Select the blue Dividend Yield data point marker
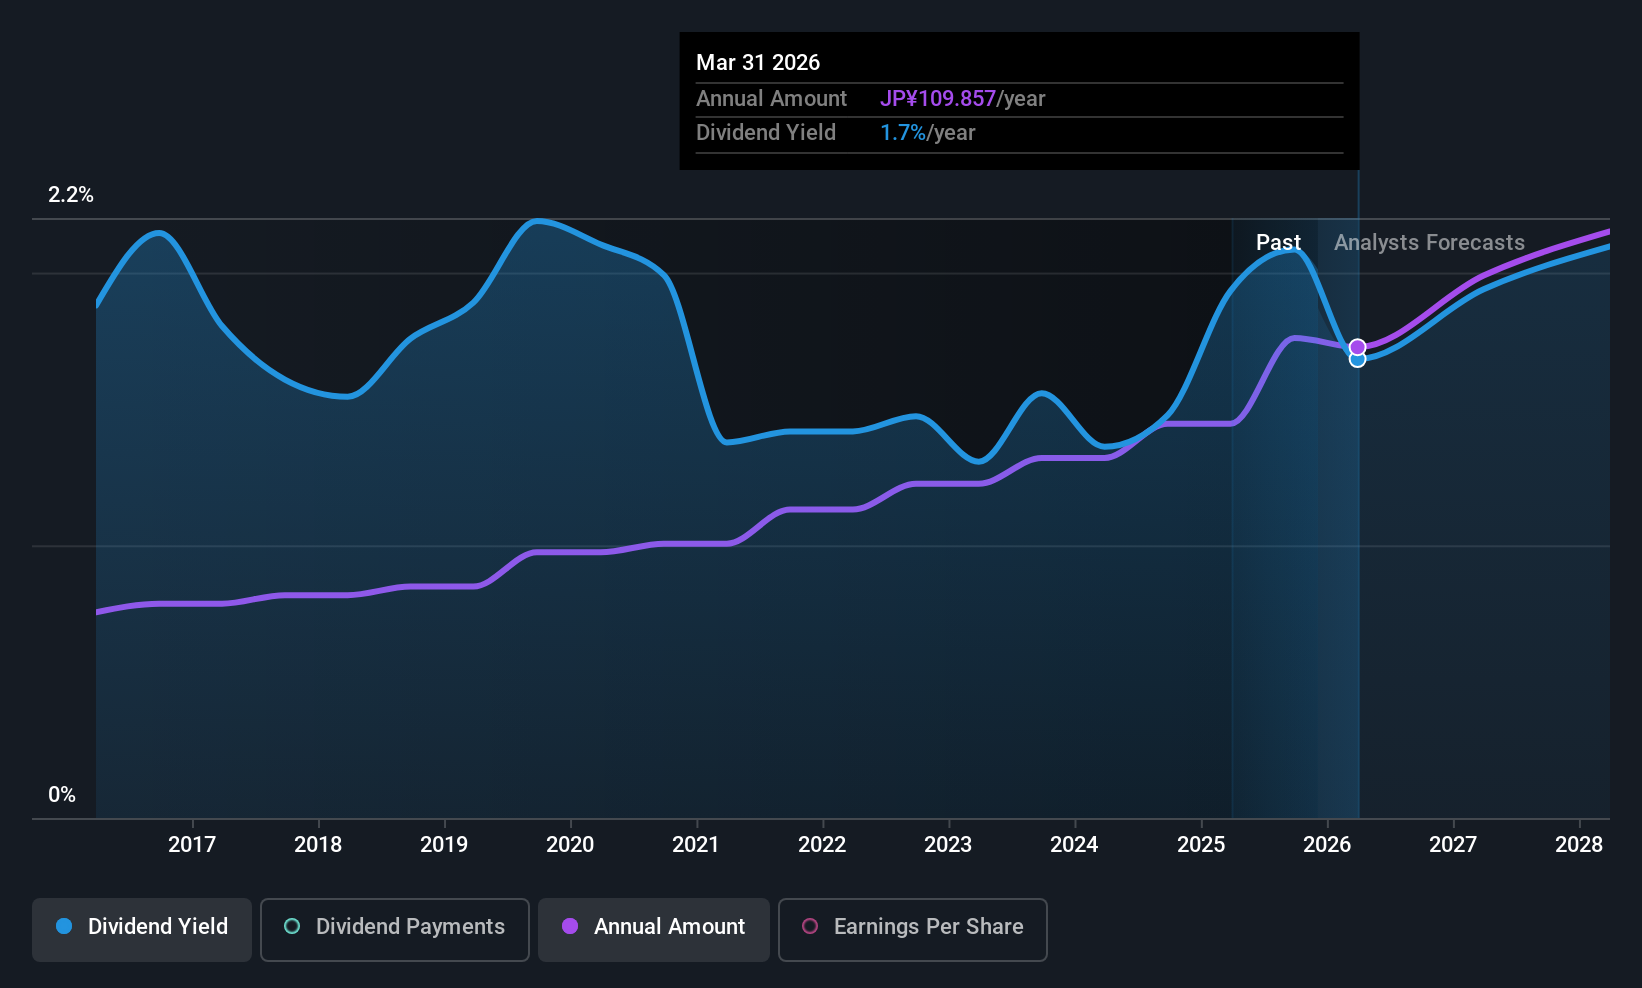Image resolution: width=1642 pixels, height=988 pixels. click(1357, 360)
